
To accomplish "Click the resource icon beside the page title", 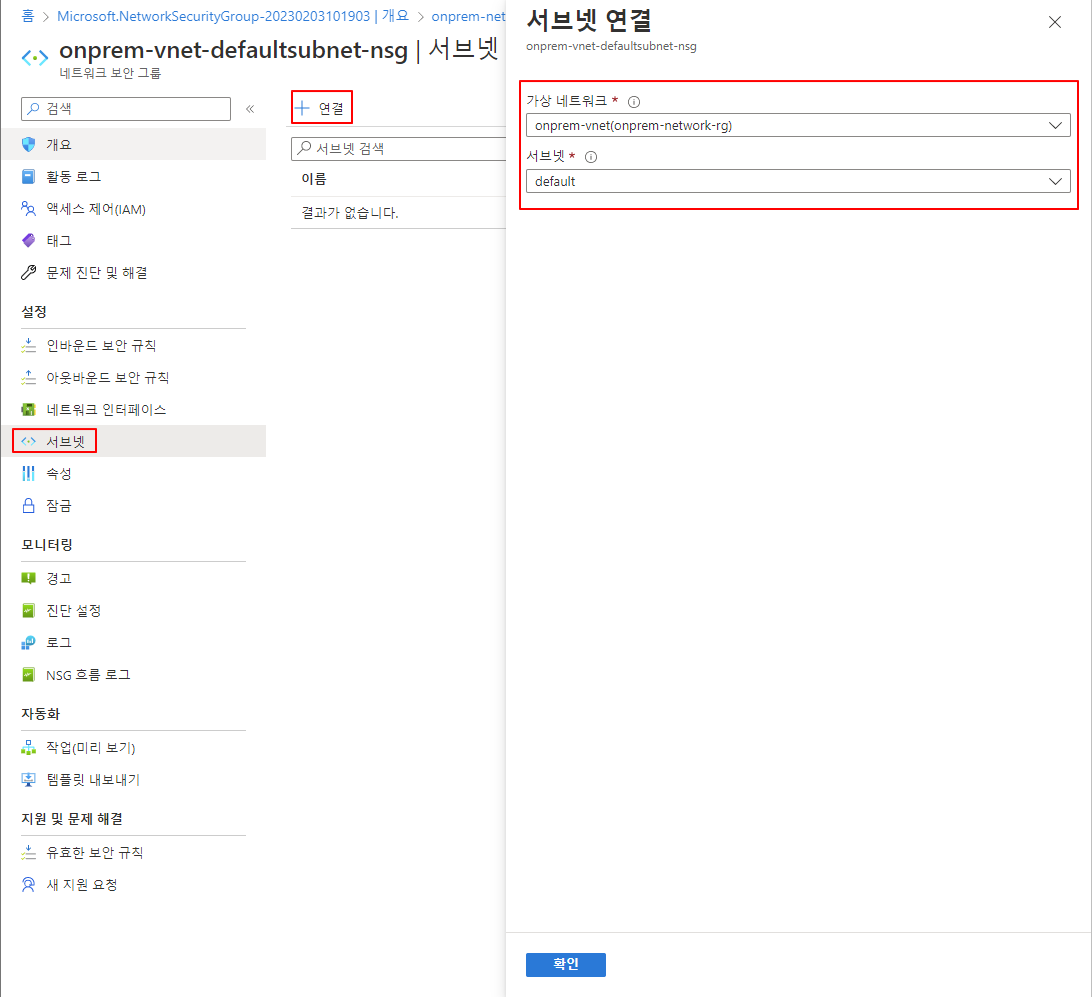I will (x=34, y=58).
